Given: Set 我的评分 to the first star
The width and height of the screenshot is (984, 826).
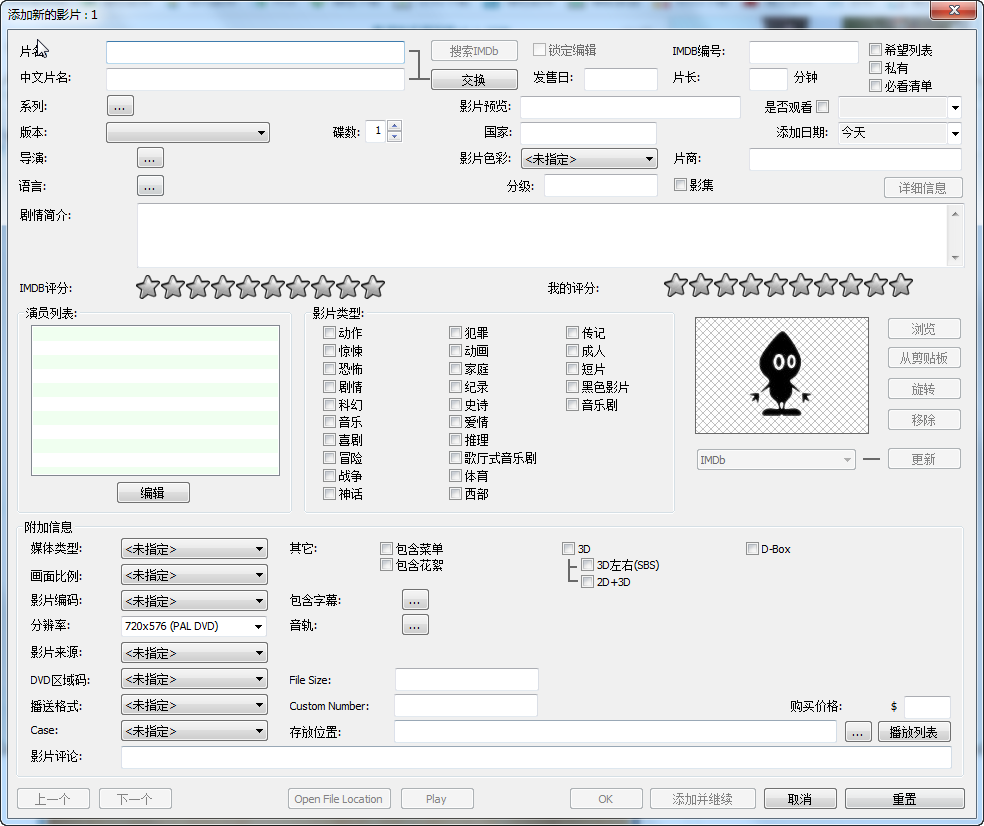Looking at the screenshot, I should click(x=676, y=285).
